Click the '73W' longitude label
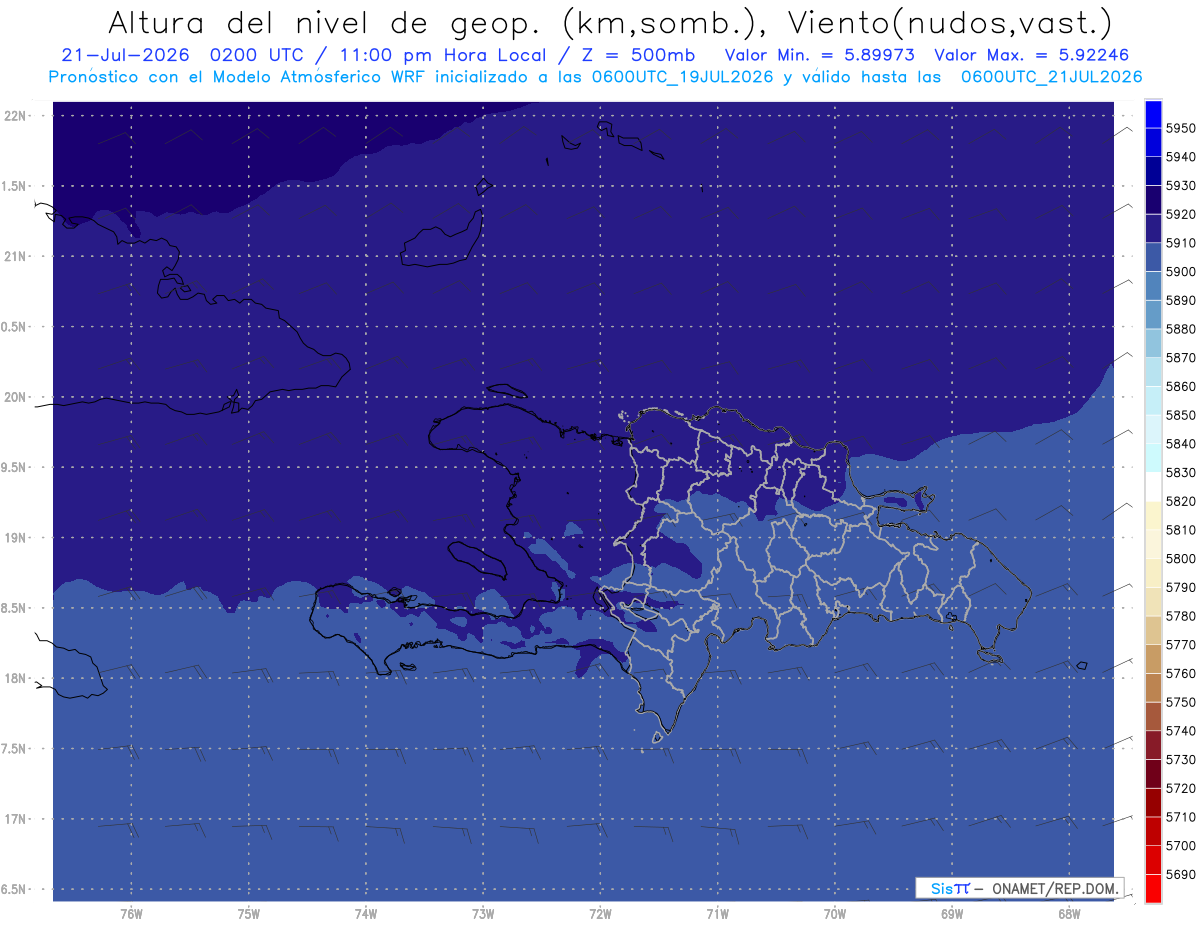Screen dimensions: 1200x927 pos(483,914)
